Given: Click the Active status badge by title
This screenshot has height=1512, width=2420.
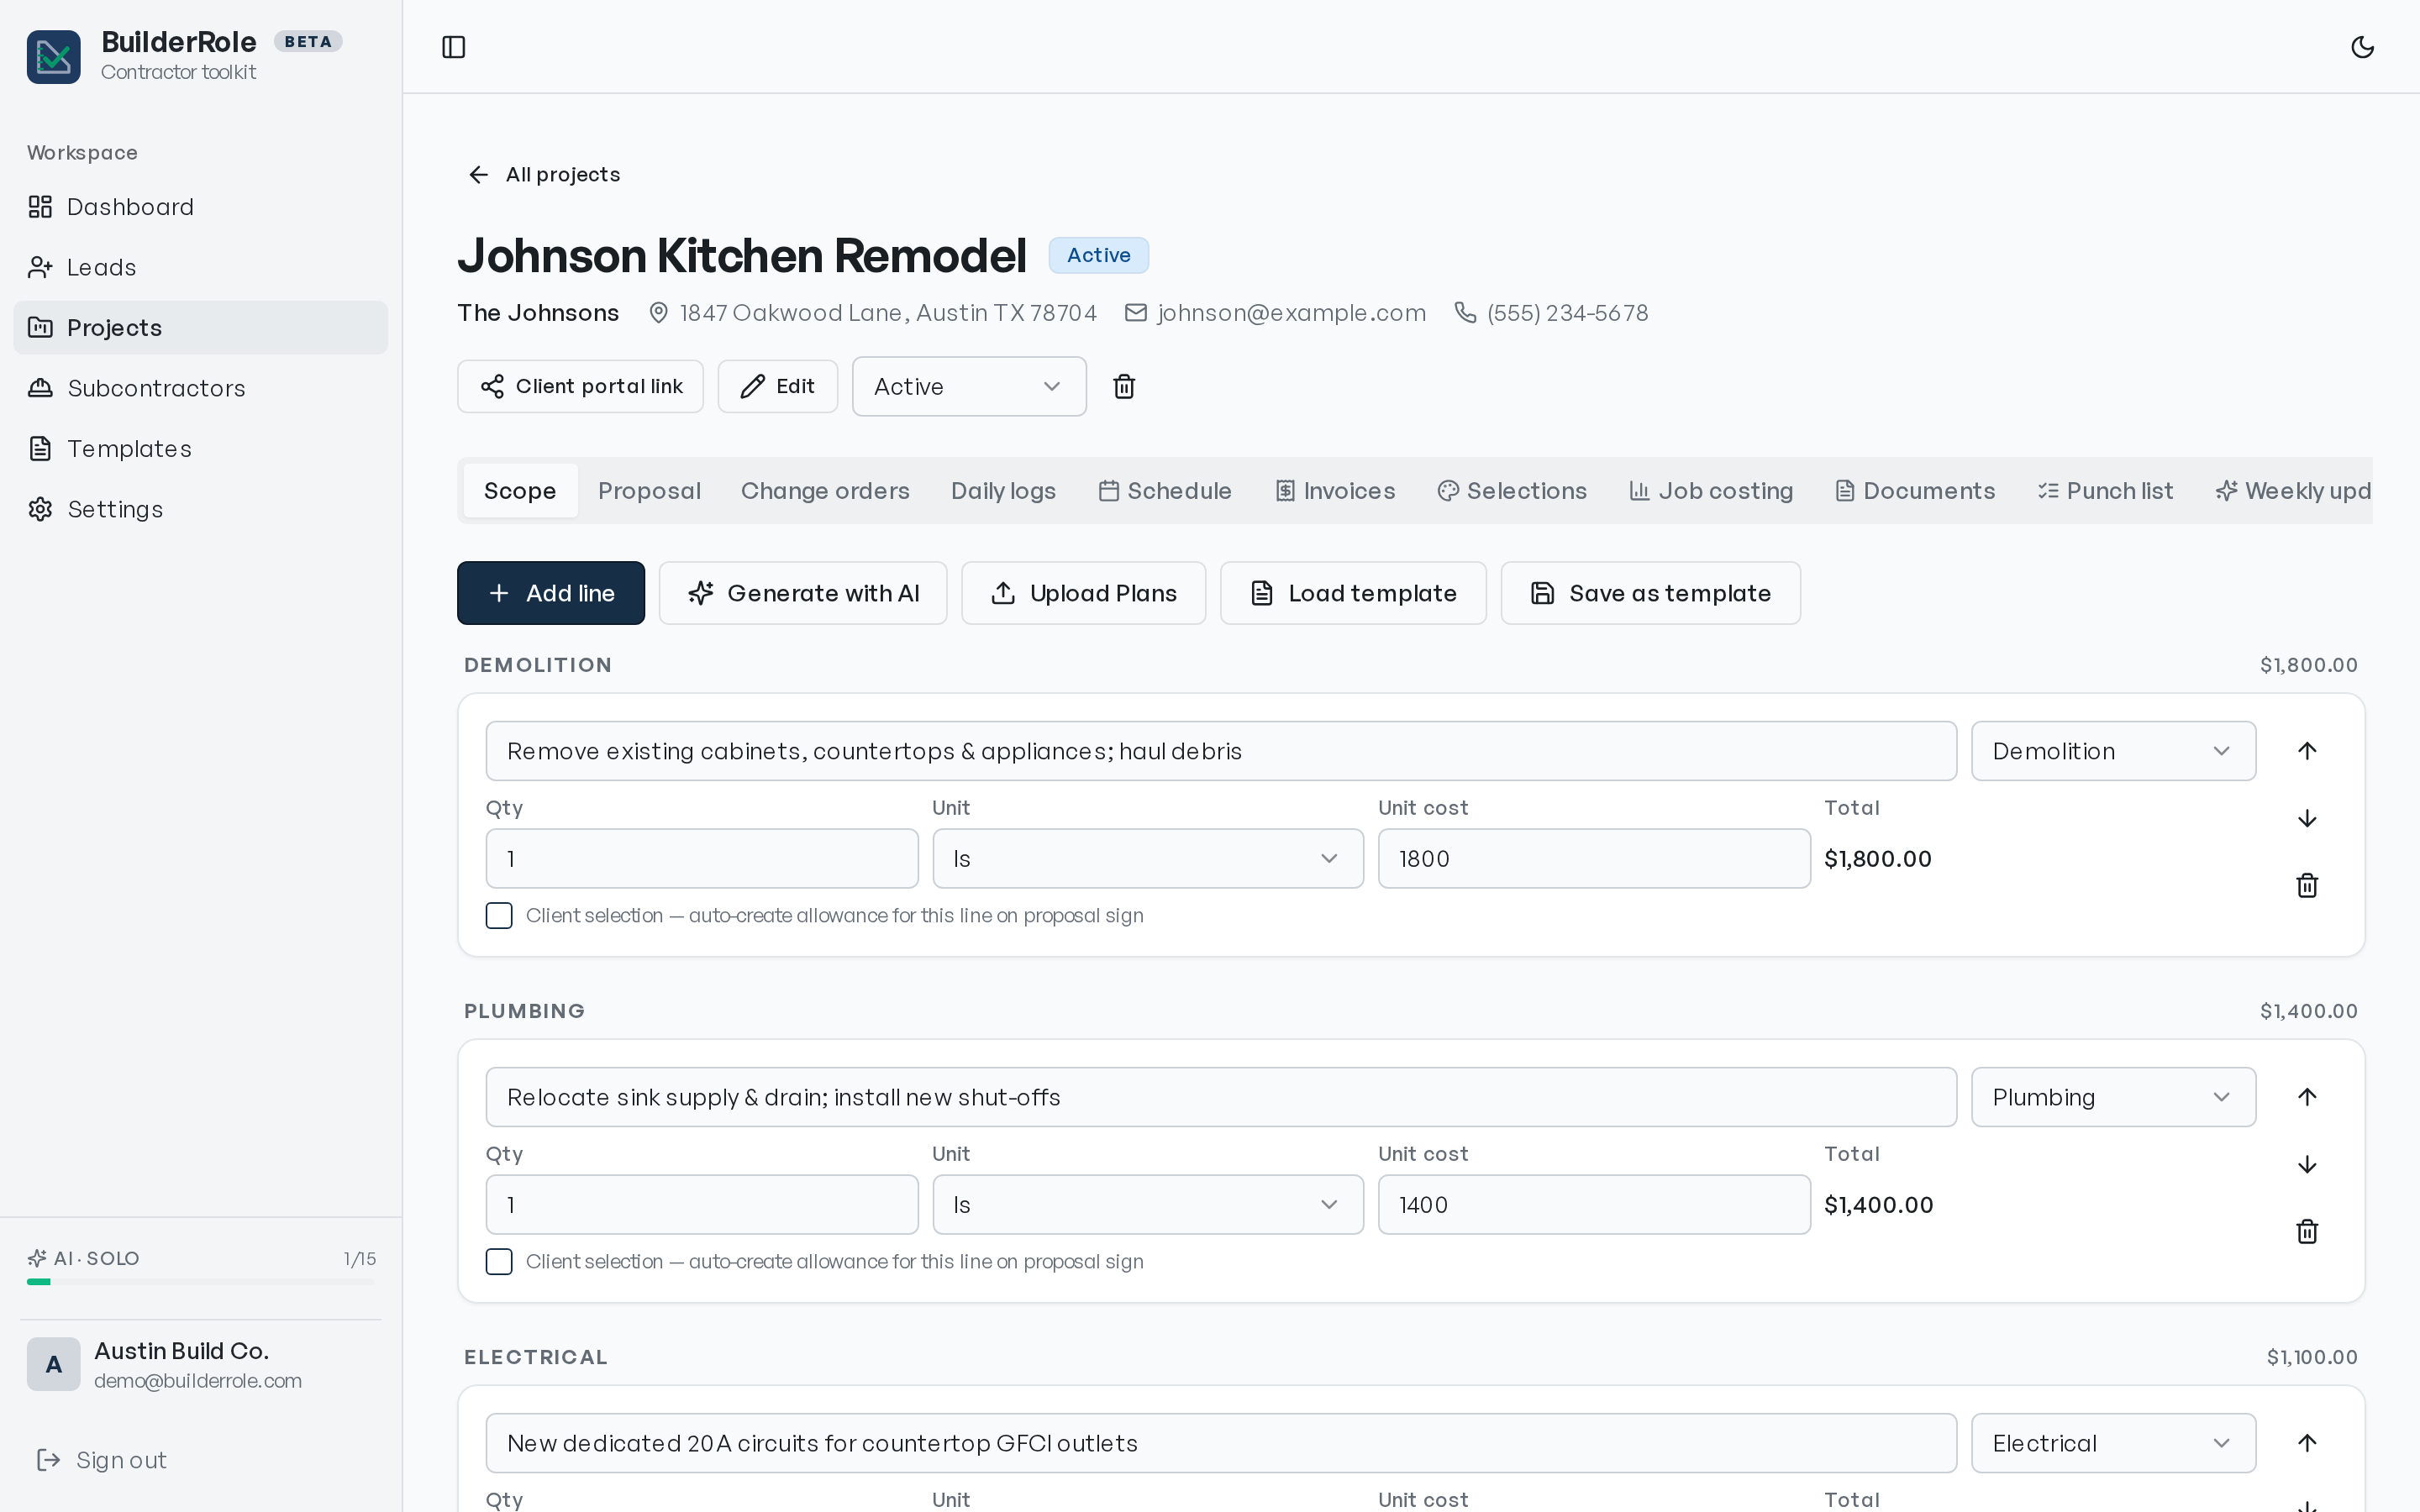Looking at the screenshot, I should click(x=1098, y=255).
